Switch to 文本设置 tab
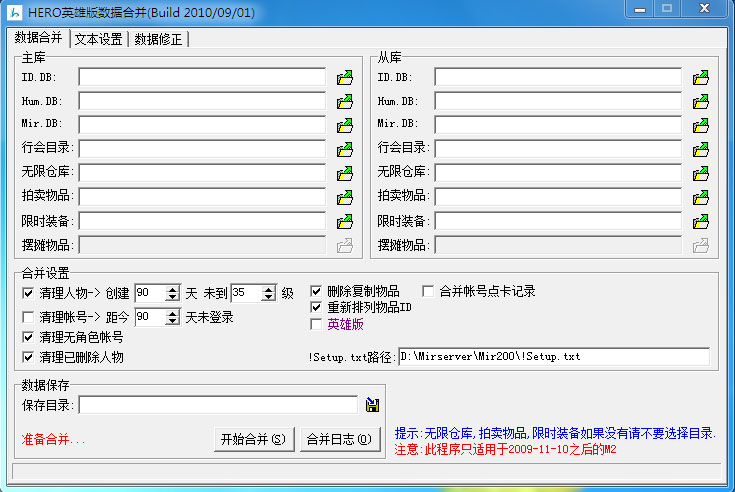 pyautogui.click(x=99, y=39)
